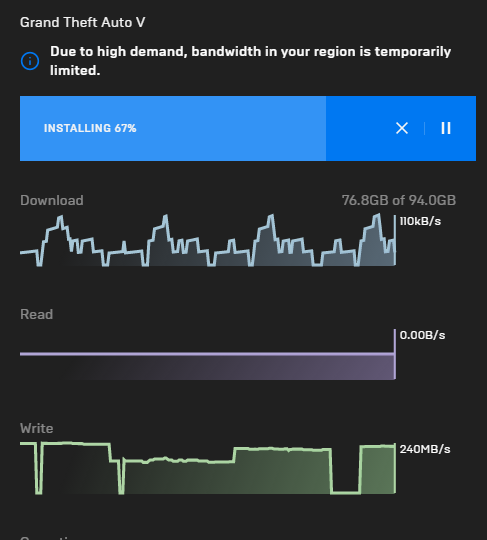This screenshot has width=487, height=540.
Task: Click the download speed graph
Action: point(208,240)
